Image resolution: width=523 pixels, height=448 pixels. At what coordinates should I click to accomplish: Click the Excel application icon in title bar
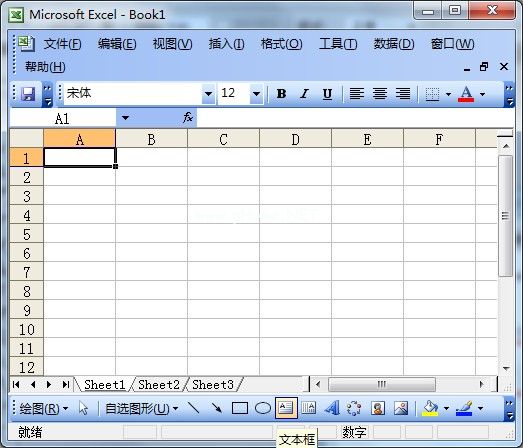16,15
